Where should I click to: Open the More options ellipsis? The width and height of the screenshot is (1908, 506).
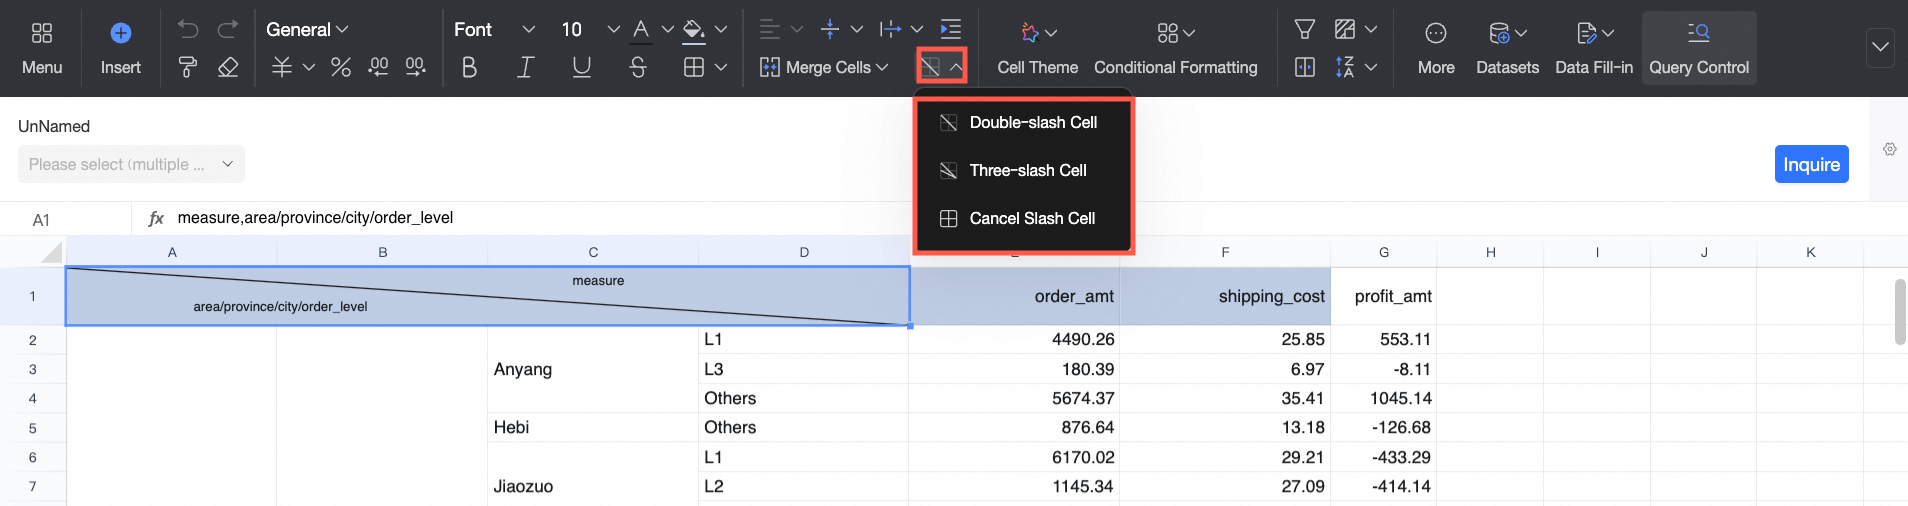click(x=1436, y=33)
